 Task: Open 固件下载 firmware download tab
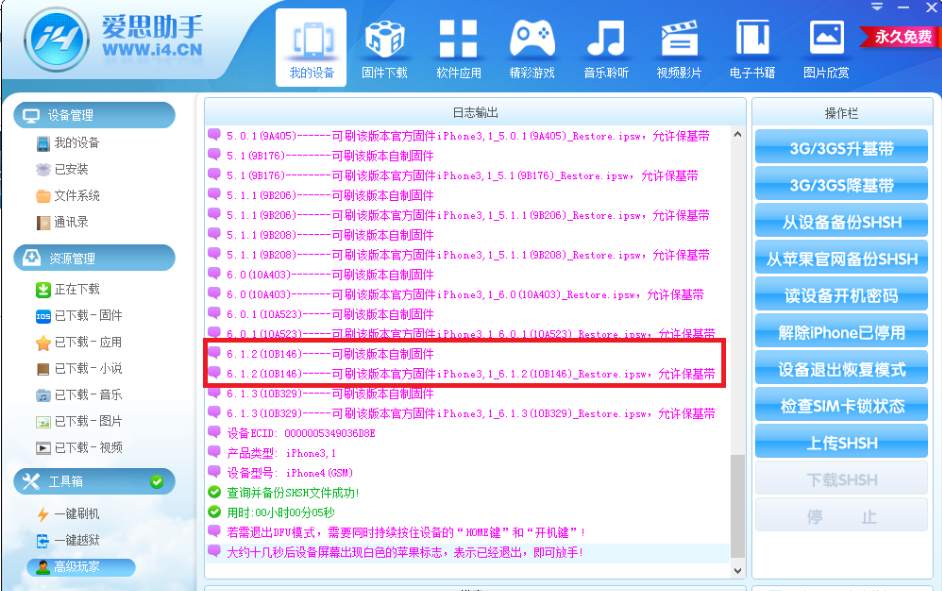(x=384, y=50)
